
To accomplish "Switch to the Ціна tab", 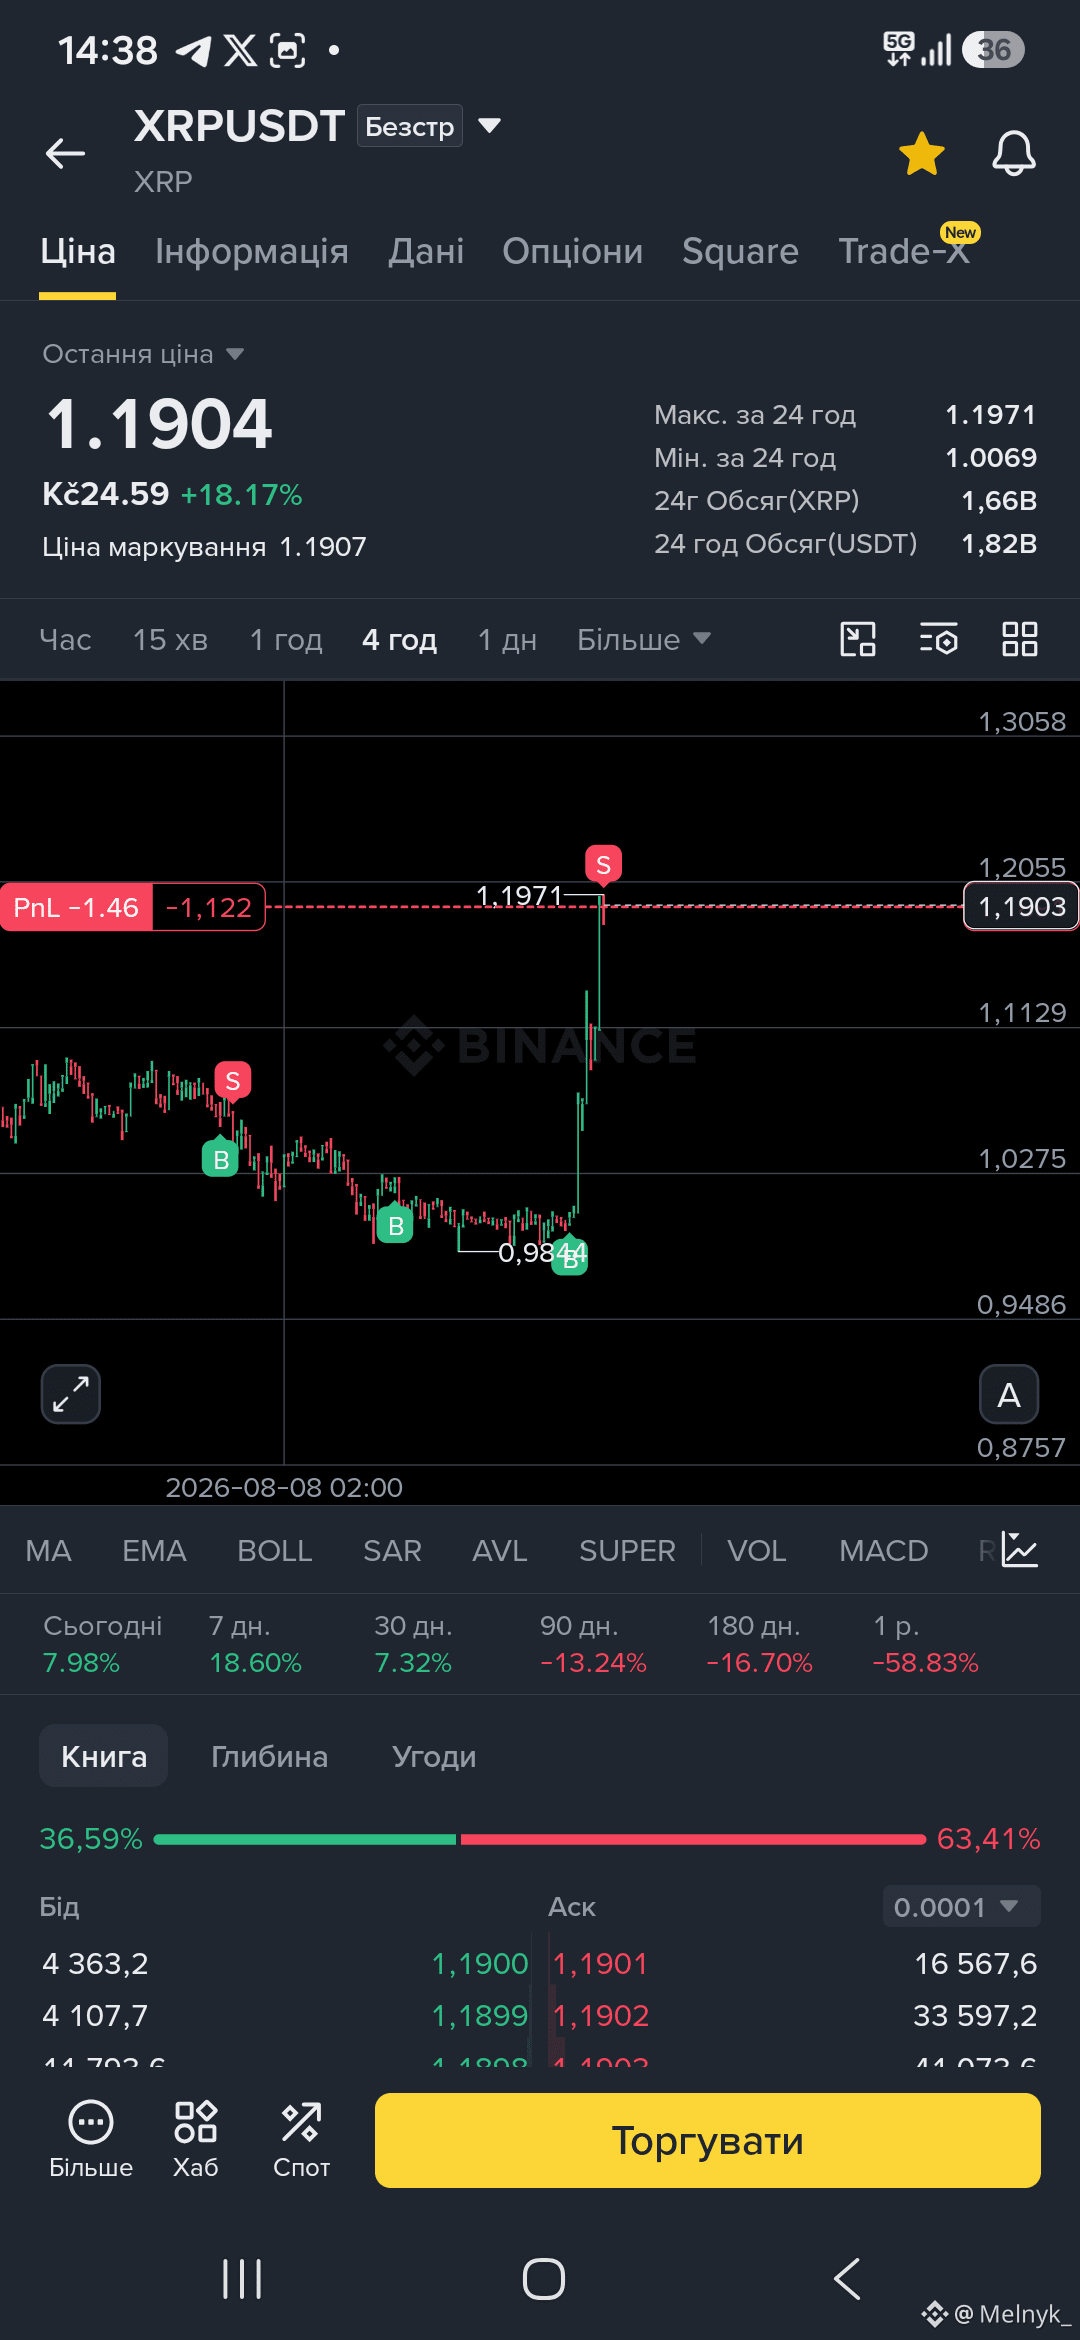I will click(78, 251).
